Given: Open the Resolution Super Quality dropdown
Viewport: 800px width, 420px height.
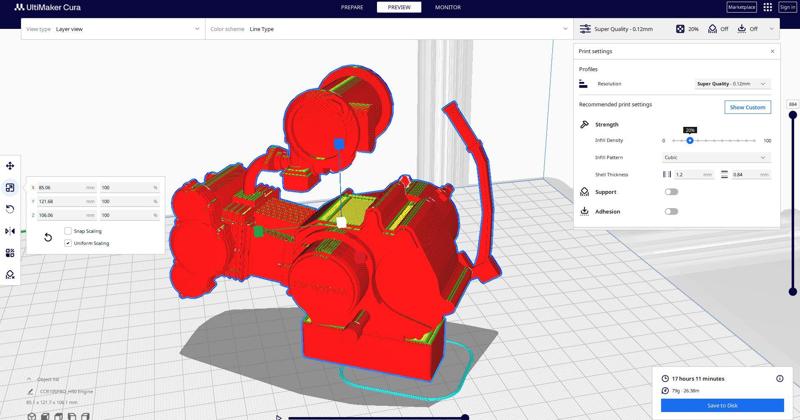Looking at the screenshot, I should click(732, 84).
